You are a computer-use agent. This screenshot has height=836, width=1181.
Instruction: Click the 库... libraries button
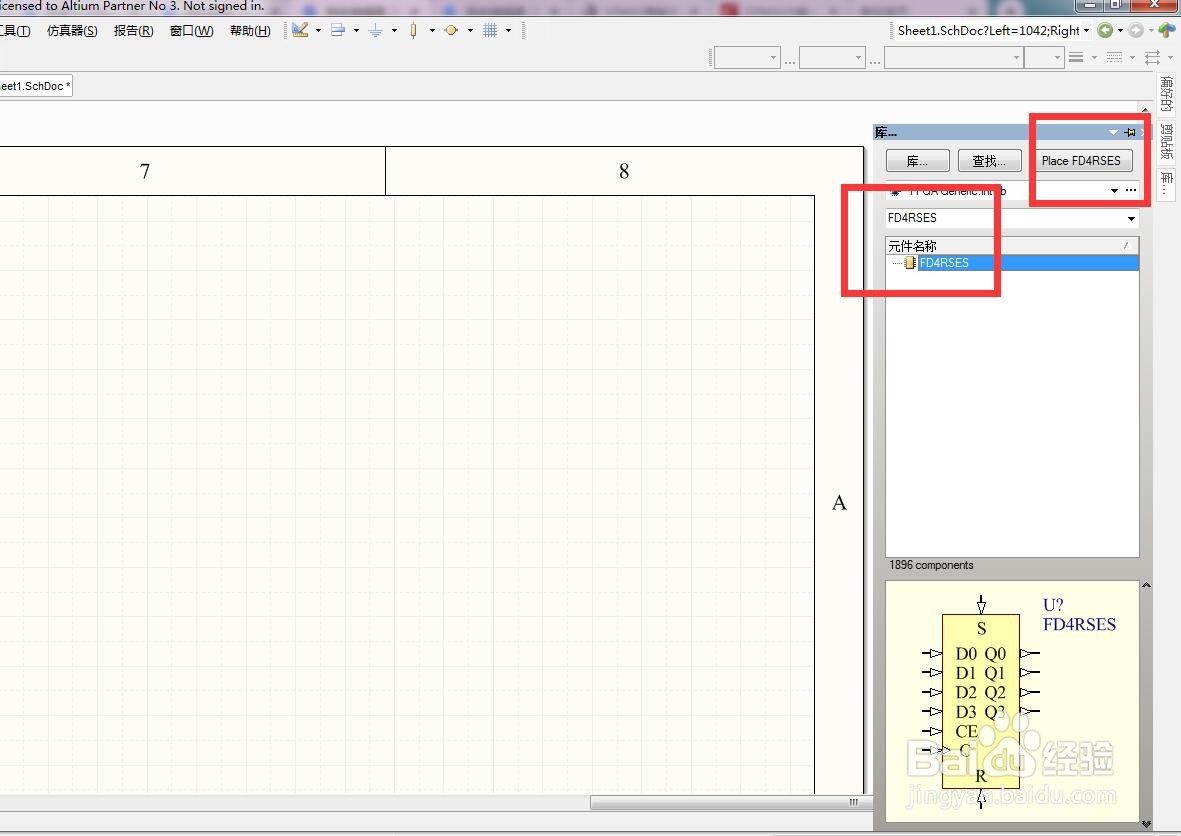coord(917,161)
